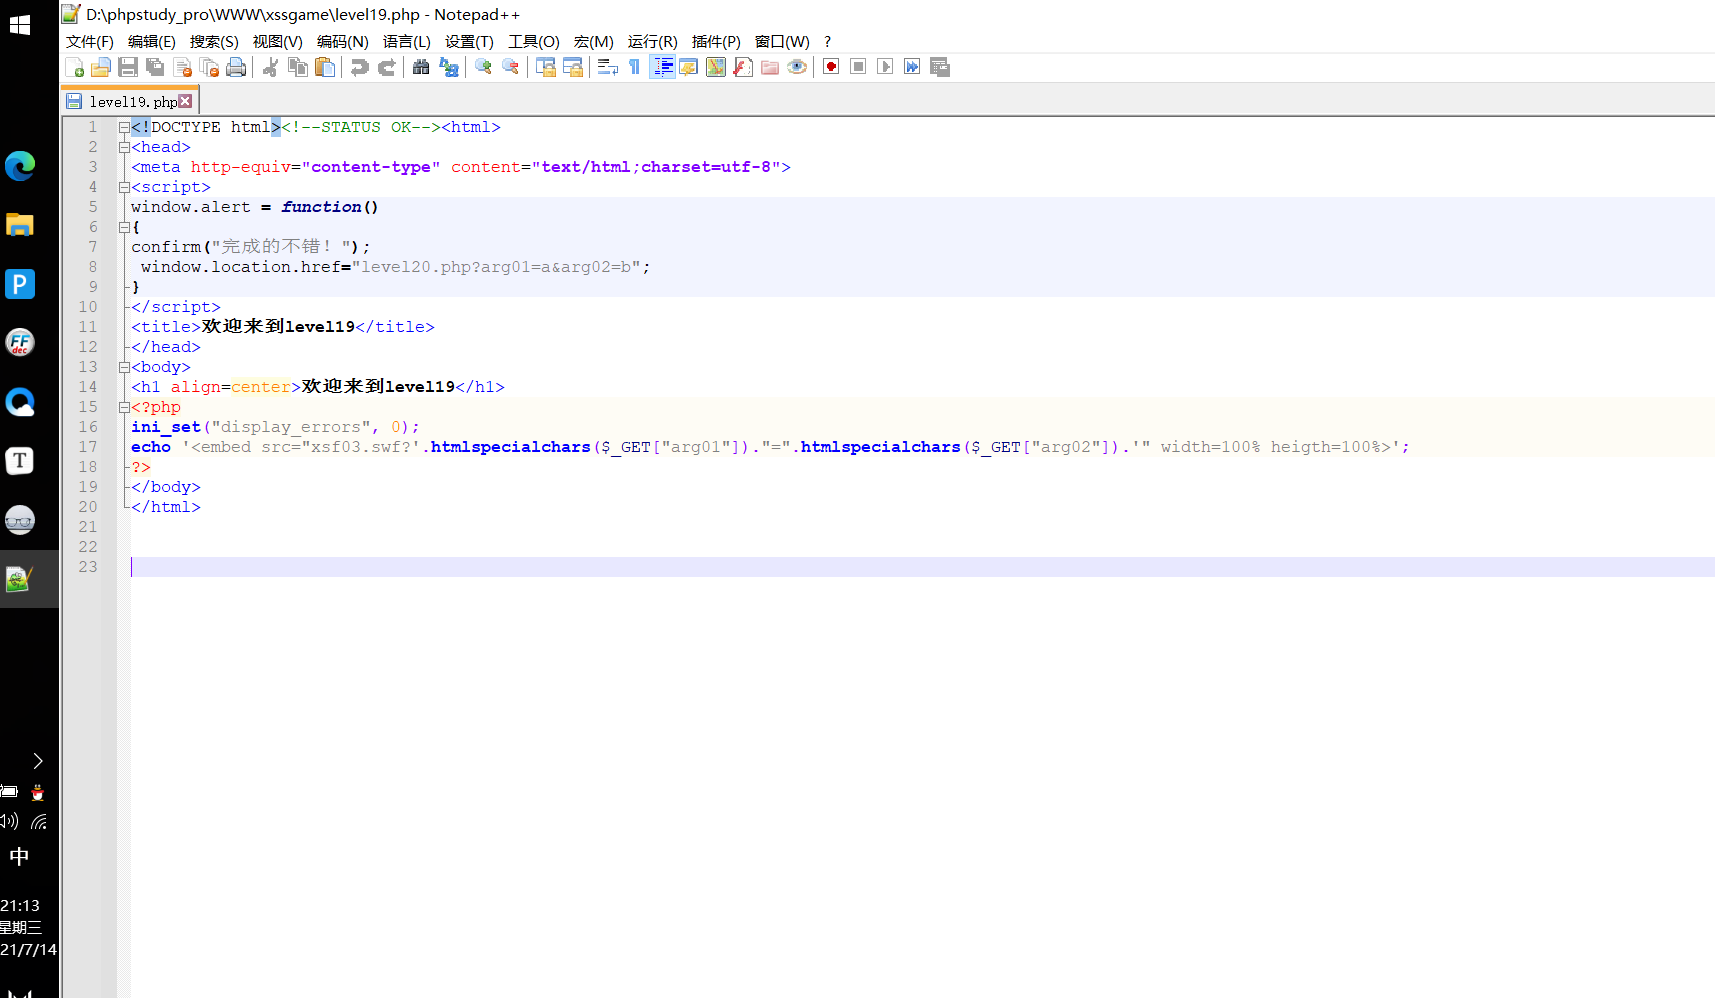This screenshot has height=998, width=1715.
Task: Open the Replace dialog from toolbar
Action: click(448, 67)
